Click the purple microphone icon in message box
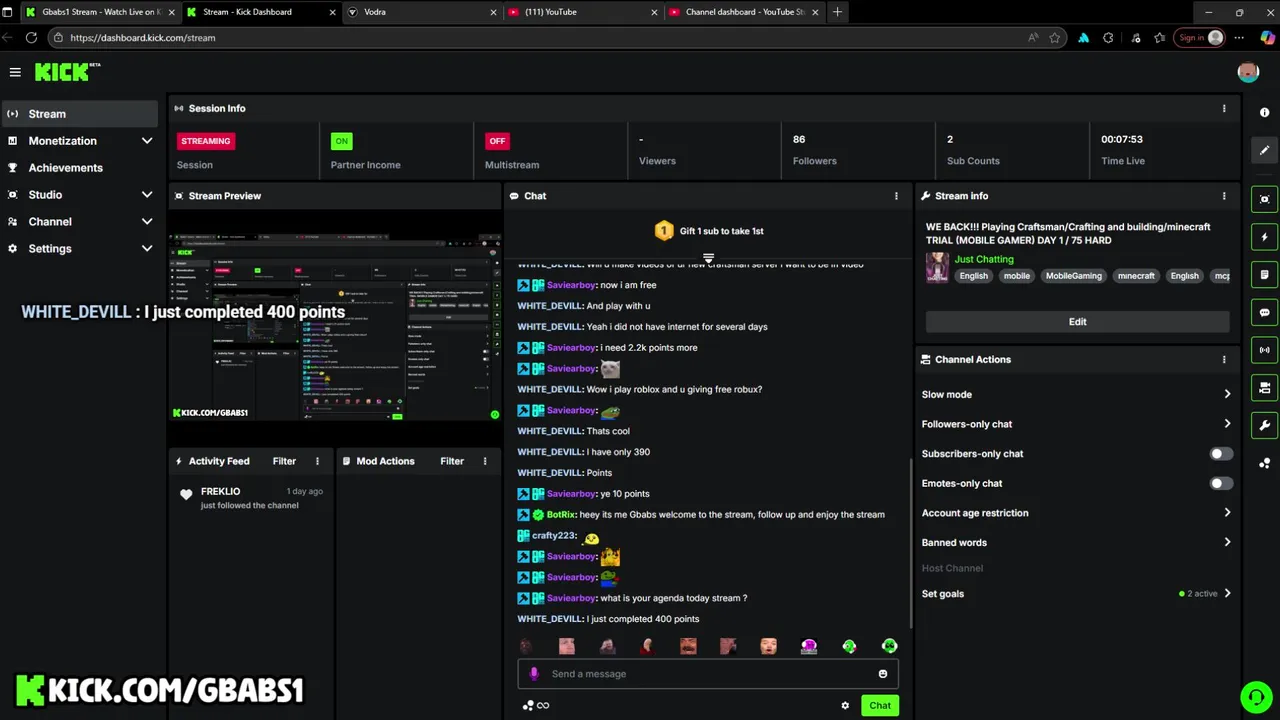This screenshot has width=1280, height=720. [x=534, y=674]
